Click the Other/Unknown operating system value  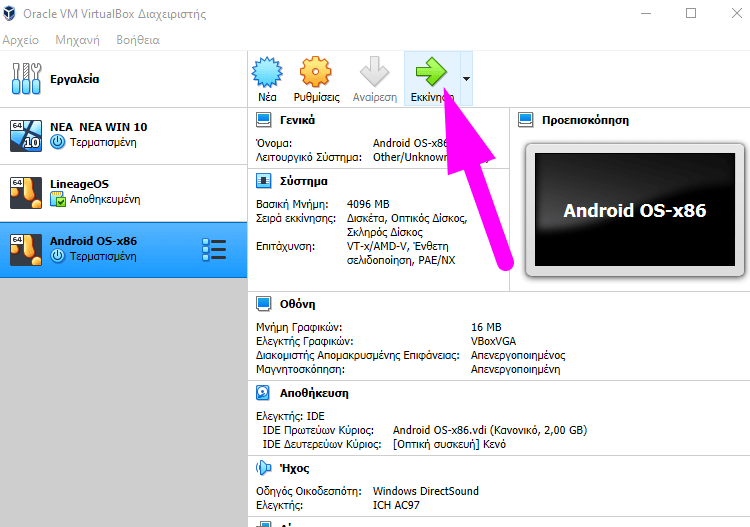click(x=410, y=157)
